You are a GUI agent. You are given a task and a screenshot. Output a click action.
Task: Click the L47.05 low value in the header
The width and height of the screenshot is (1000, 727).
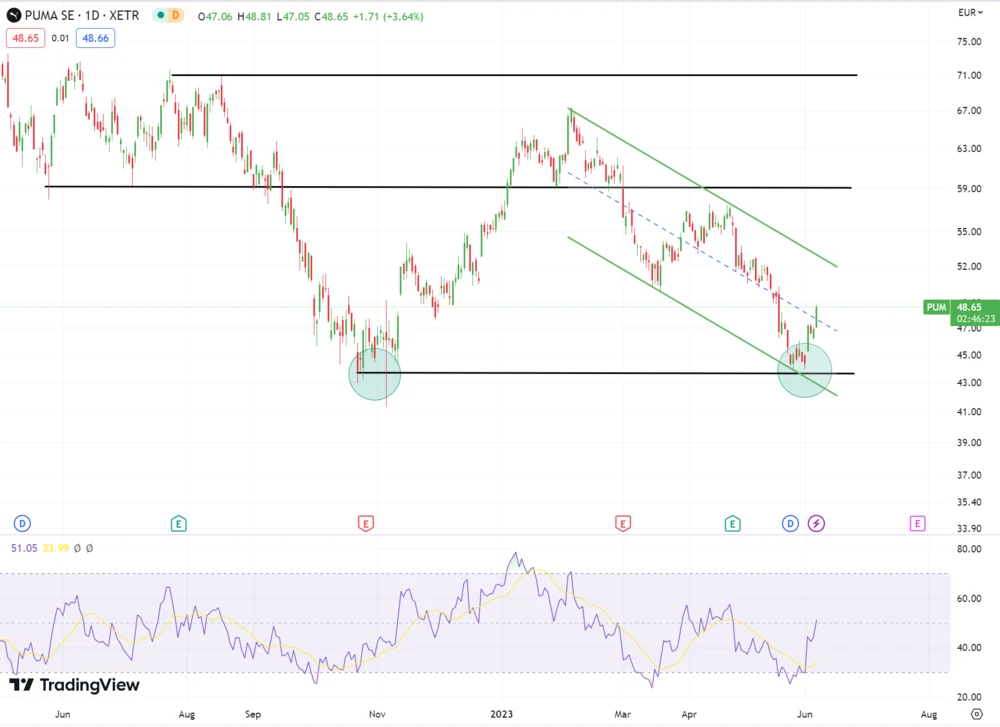[293, 17]
